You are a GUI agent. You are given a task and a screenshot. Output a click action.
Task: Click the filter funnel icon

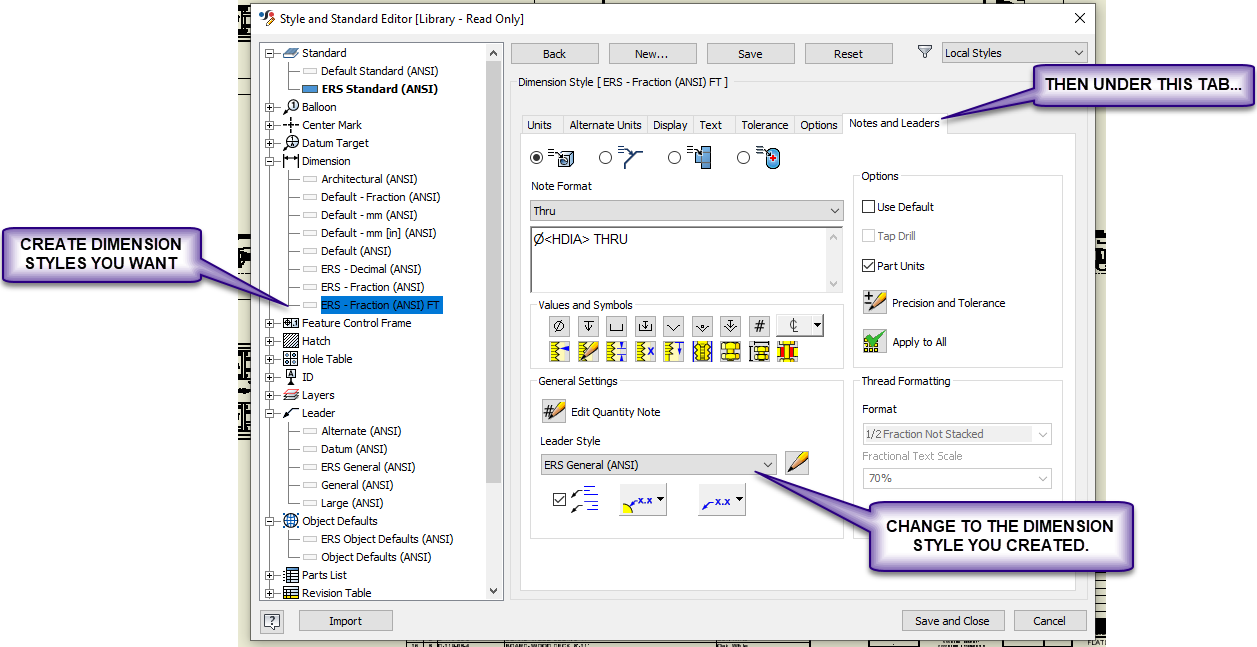[x=925, y=52]
